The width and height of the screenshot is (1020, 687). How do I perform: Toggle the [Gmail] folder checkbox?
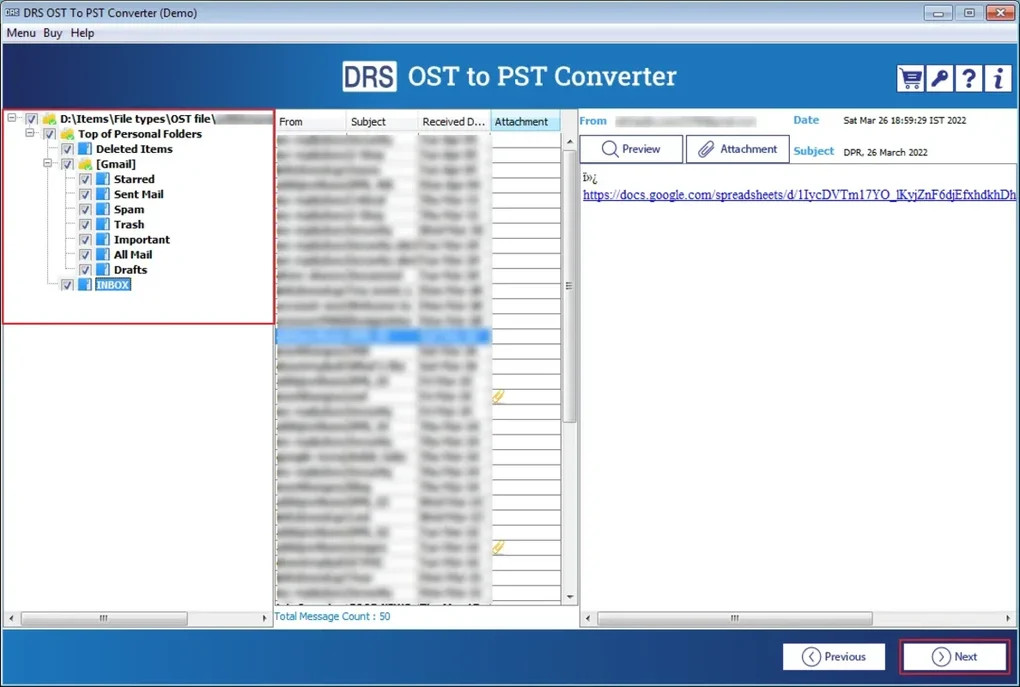click(67, 164)
